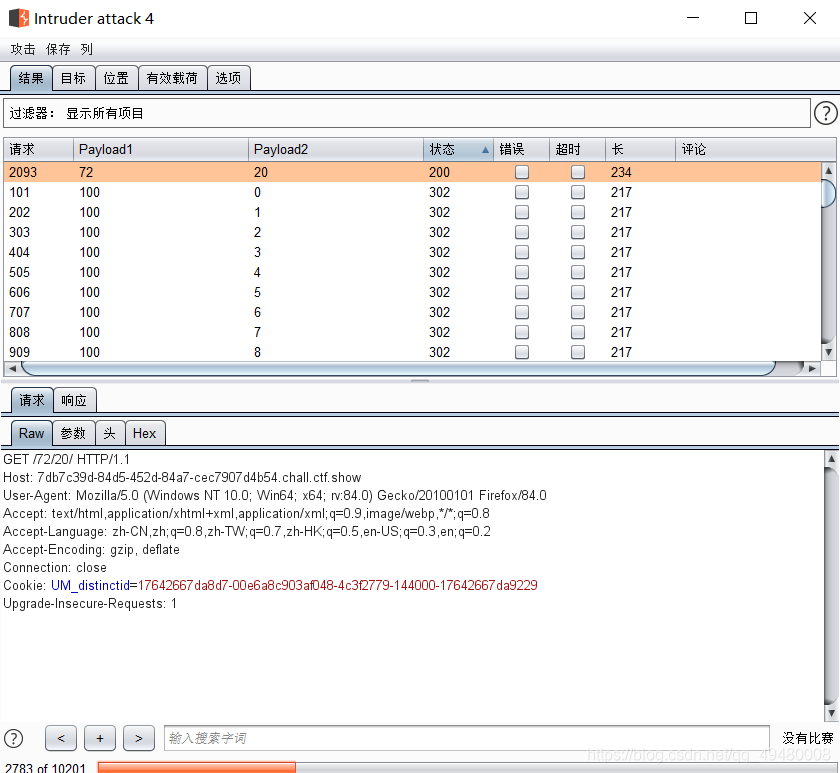This screenshot has width=840, height=773.
Task: Click the GET /72/20/ HTTP/1.1 request line
Action: [x=66, y=460]
